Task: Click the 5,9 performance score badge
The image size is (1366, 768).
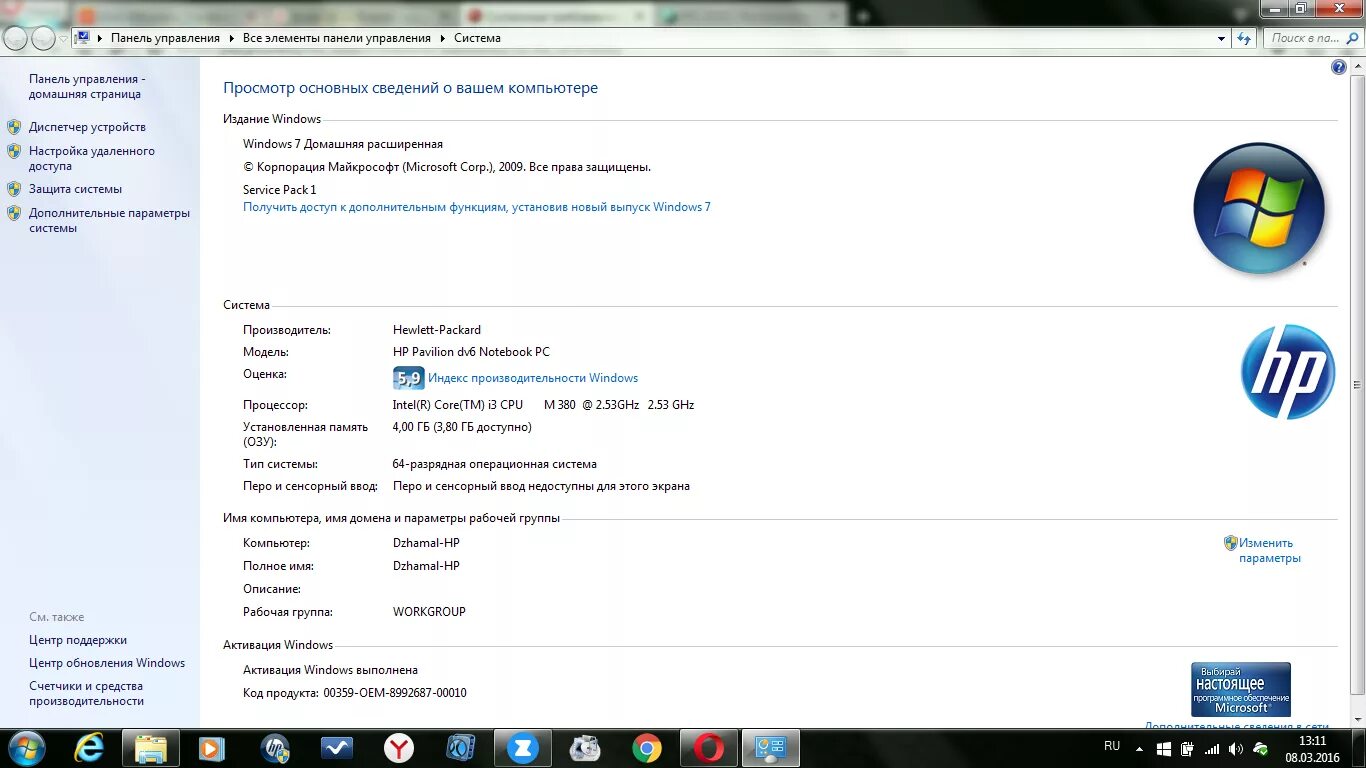Action: [408, 378]
